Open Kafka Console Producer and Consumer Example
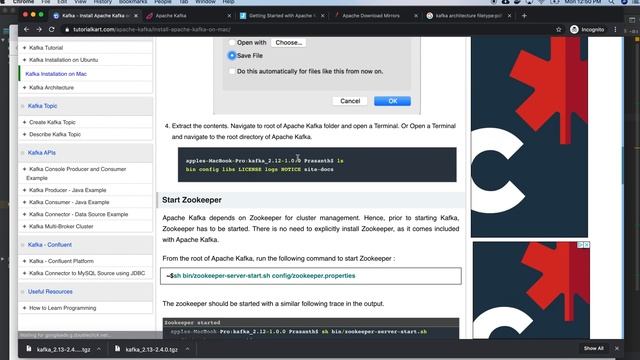 76,173
